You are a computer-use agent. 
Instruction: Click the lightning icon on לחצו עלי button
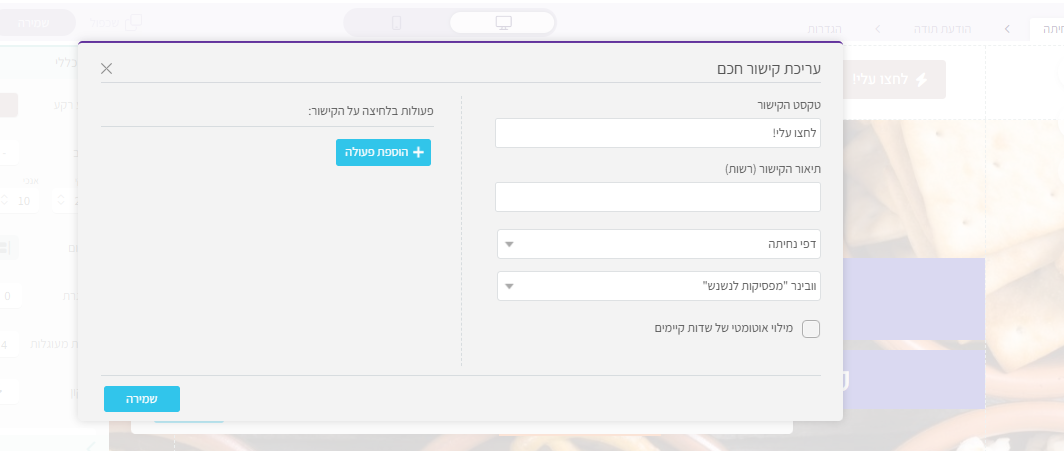921,79
